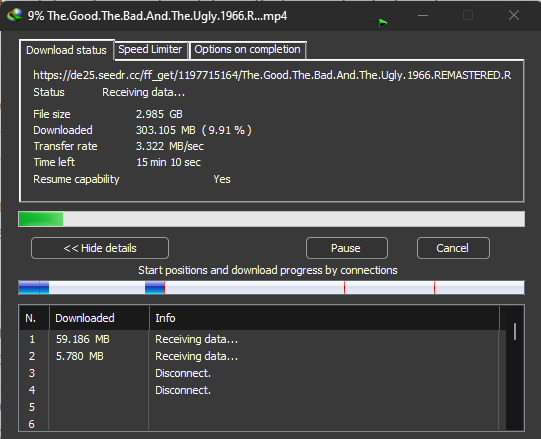541x439 pixels.
Task: Select connection row 2 with 5.780 MB
Action: click(x=262, y=356)
